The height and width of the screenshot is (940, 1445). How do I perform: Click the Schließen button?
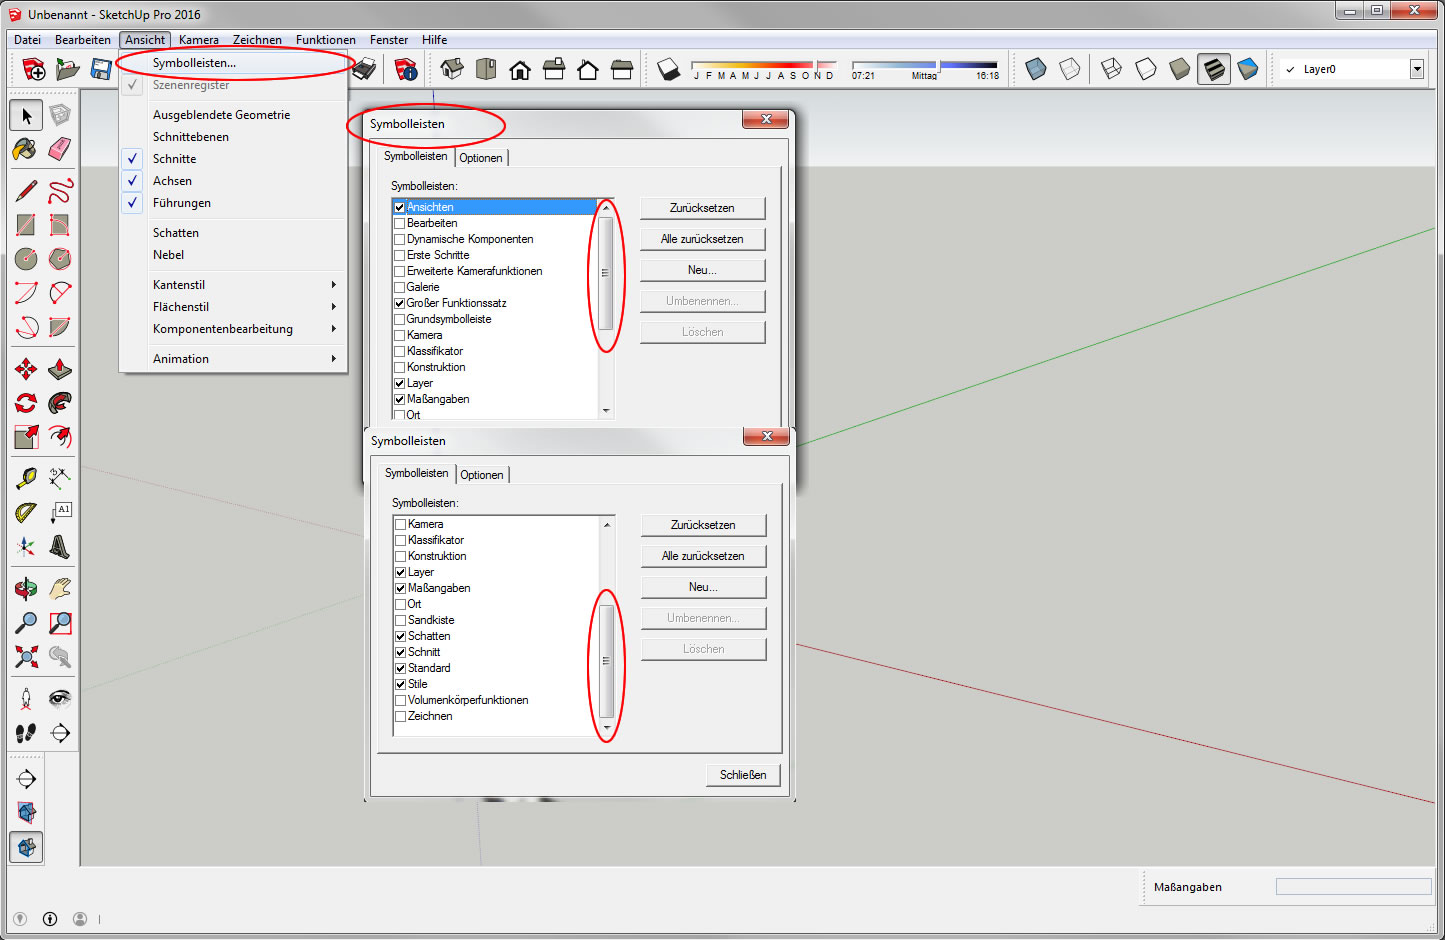(x=743, y=775)
